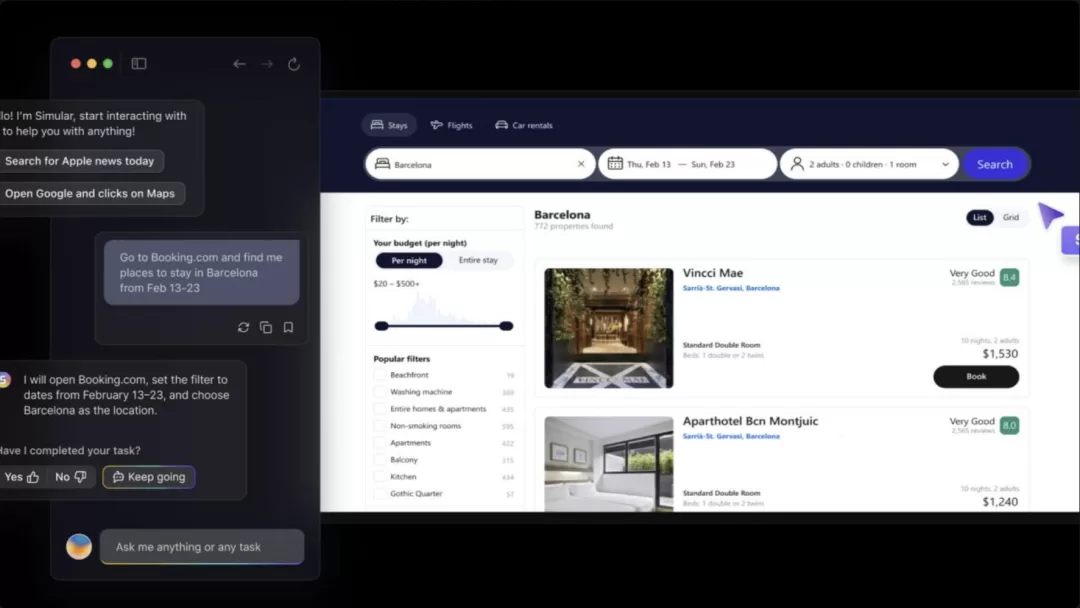1080x608 pixels.
Task: Reload using the refresh icon in toolbar
Action: [x=294, y=63]
